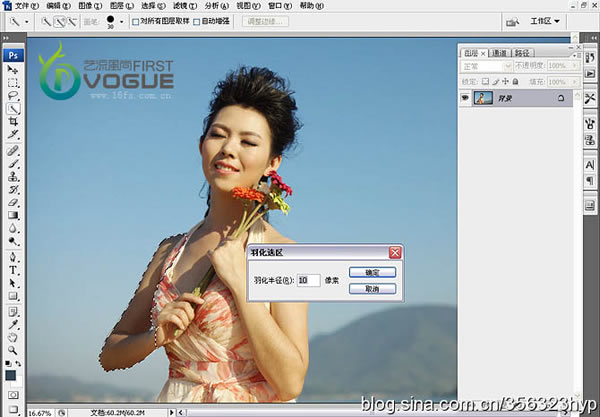Toggle lock transparent pixels icon
Image resolution: width=600 pixels, height=417 pixels.
click(485, 81)
